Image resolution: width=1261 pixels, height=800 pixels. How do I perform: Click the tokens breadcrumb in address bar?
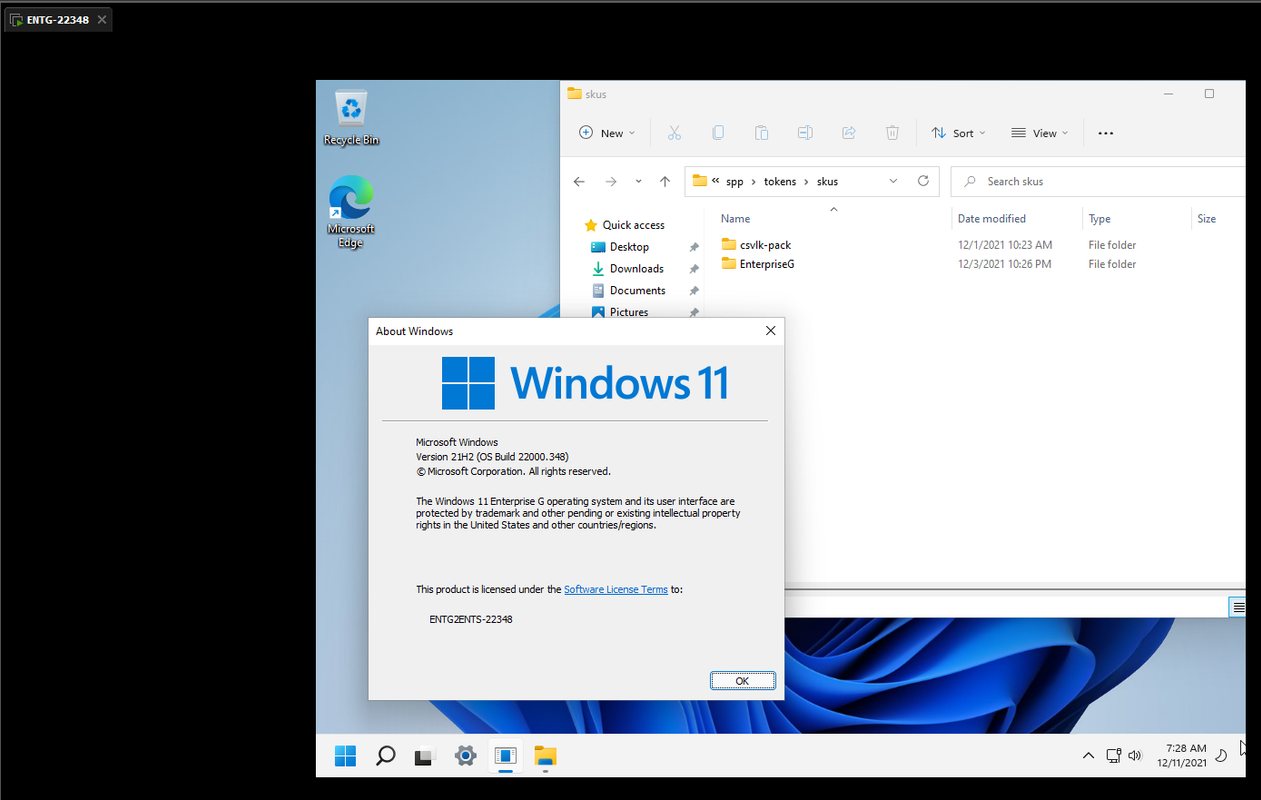pos(781,182)
